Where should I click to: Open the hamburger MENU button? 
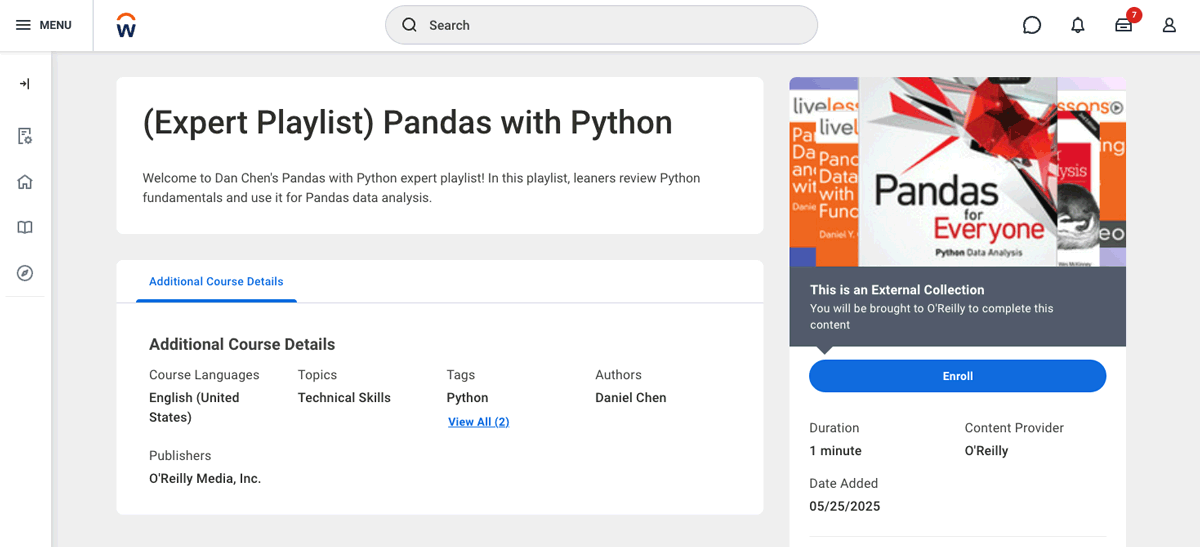point(44,25)
